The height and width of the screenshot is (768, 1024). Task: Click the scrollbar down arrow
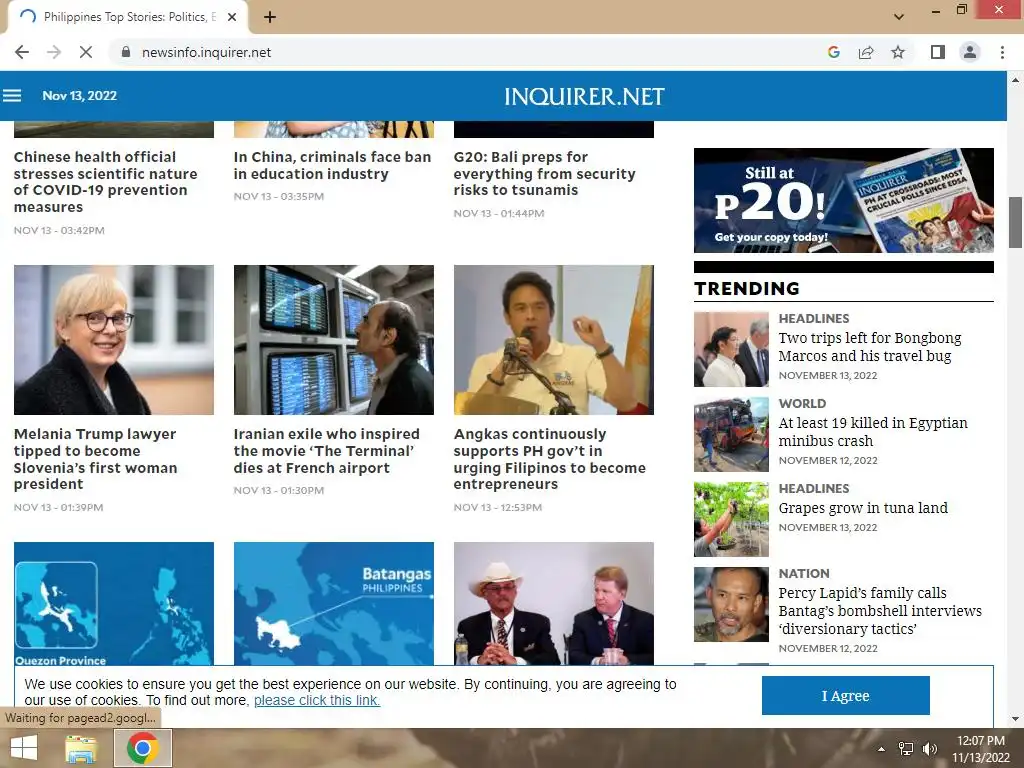[1015, 719]
